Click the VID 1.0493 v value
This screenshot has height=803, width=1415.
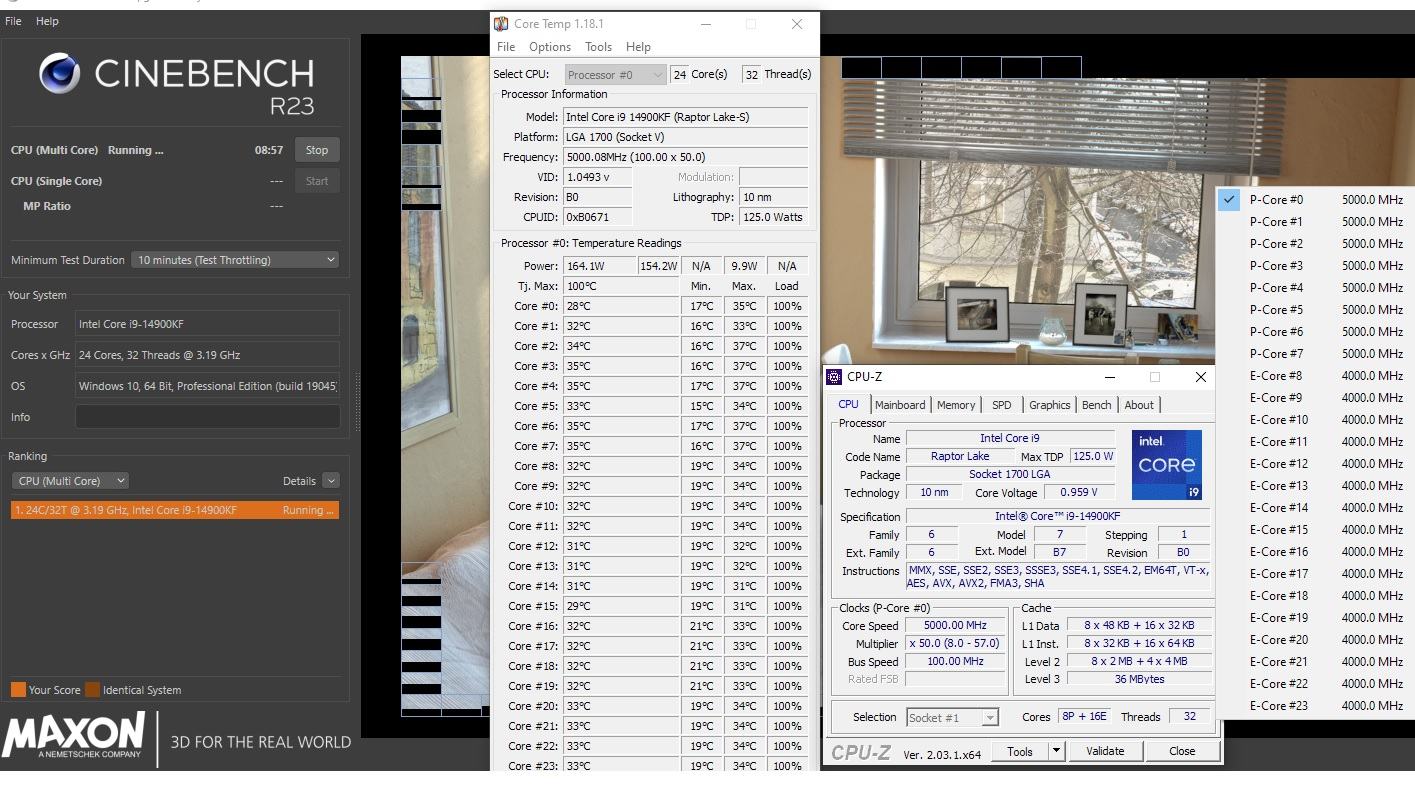[599, 177]
